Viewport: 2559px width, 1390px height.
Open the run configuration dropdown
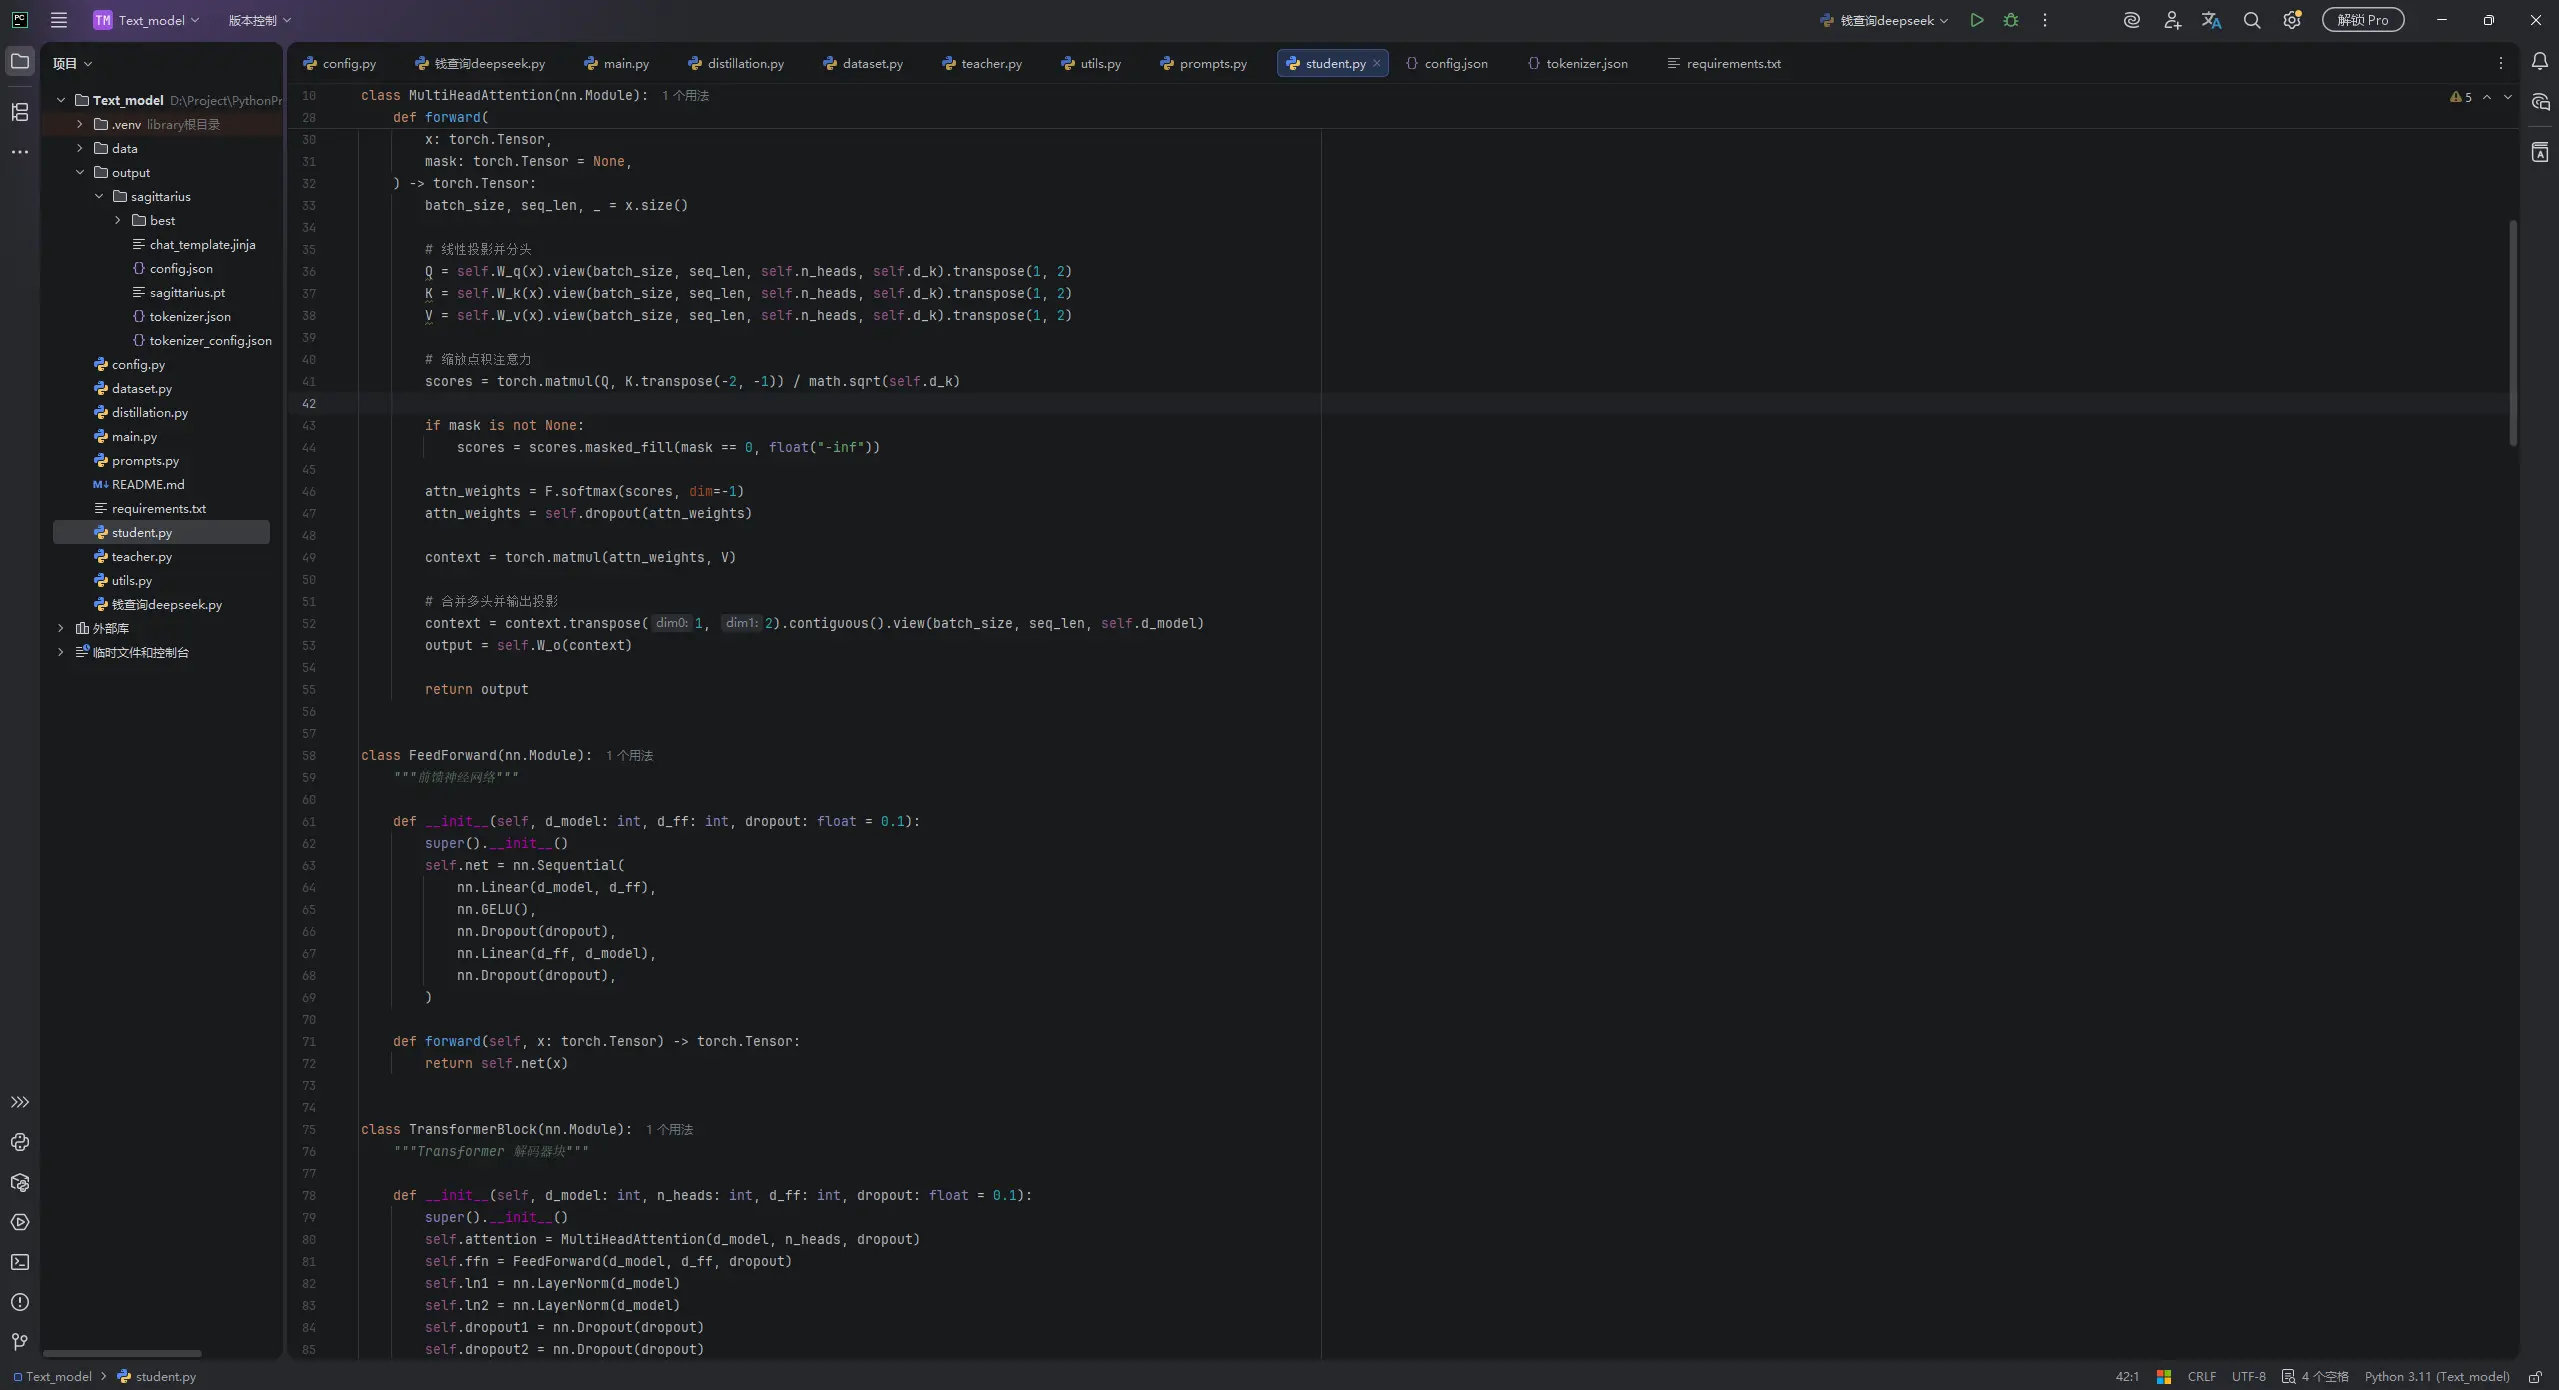1884,20
